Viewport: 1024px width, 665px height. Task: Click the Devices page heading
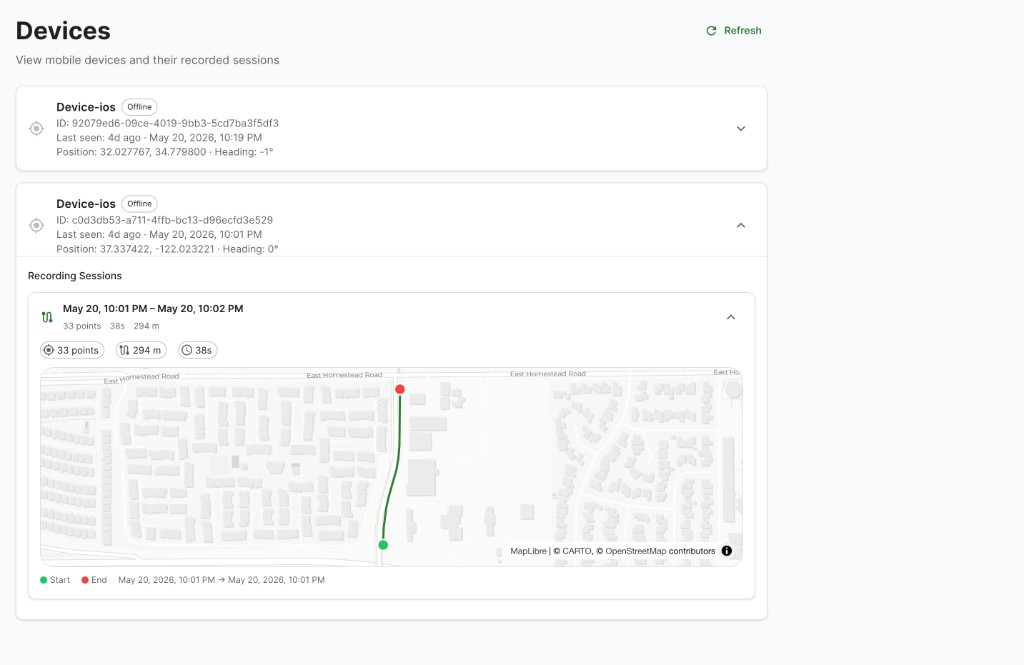click(63, 31)
